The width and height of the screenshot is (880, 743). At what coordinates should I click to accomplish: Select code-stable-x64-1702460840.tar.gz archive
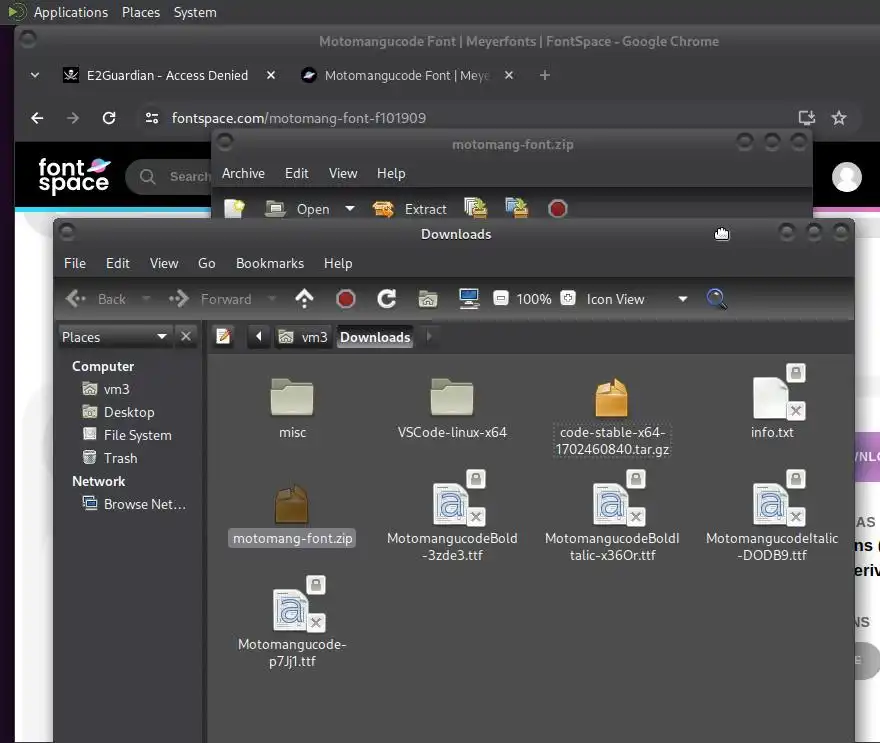612,417
